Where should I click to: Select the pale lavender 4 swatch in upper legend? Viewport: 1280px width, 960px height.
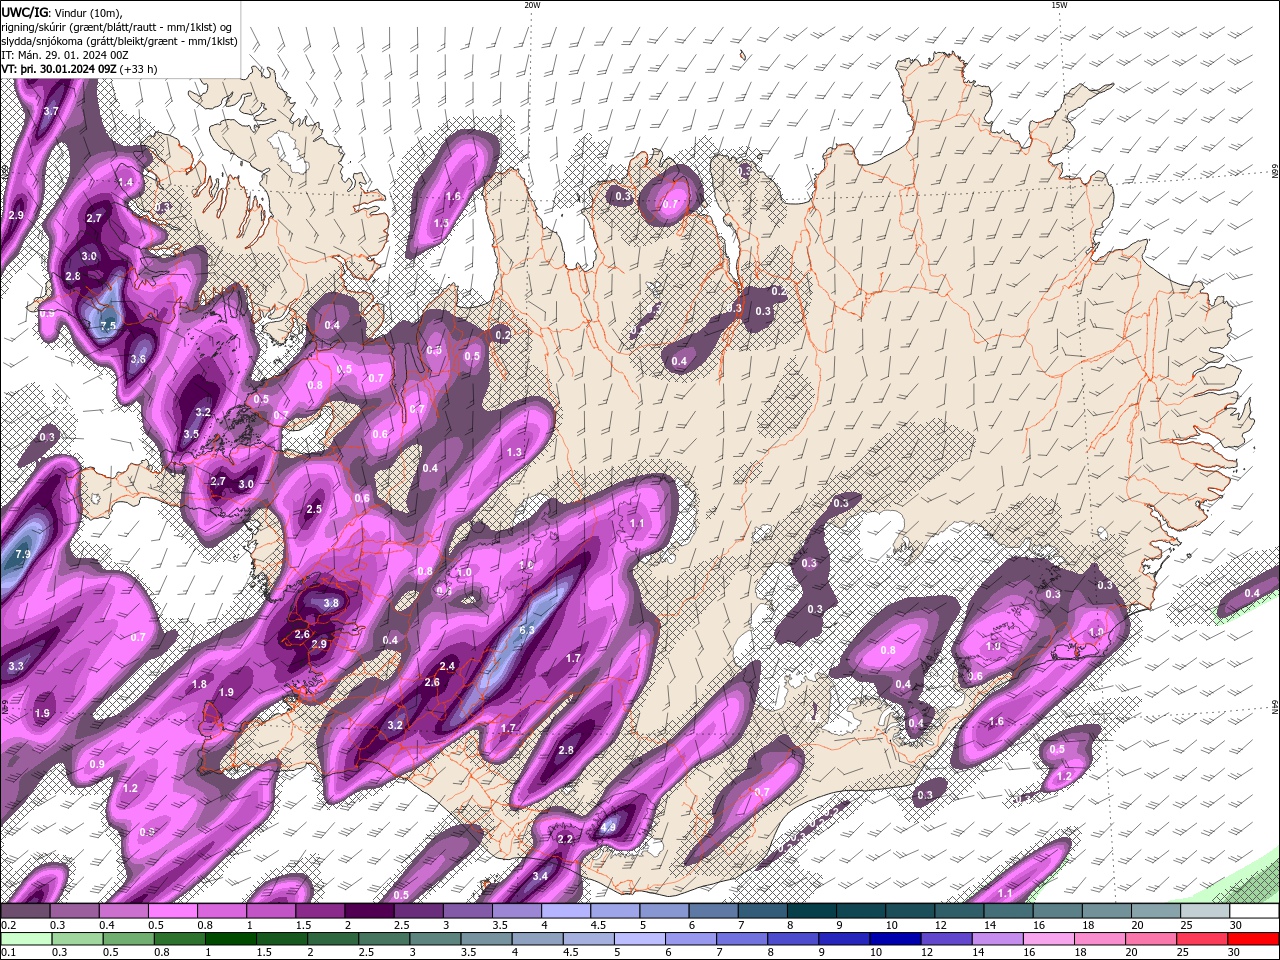(x=565, y=911)
